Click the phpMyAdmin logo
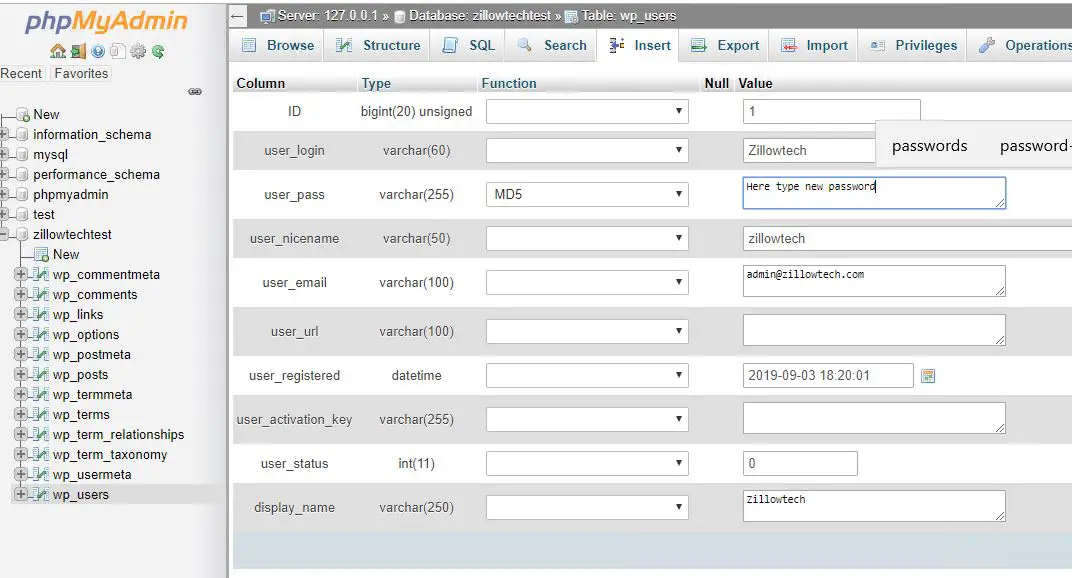The width and height of the screenshot is (1072, 578). point(106,21)
